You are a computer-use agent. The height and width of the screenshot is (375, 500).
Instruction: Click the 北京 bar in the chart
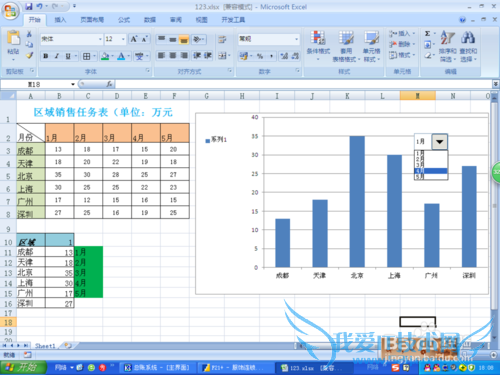coord(357,202)
